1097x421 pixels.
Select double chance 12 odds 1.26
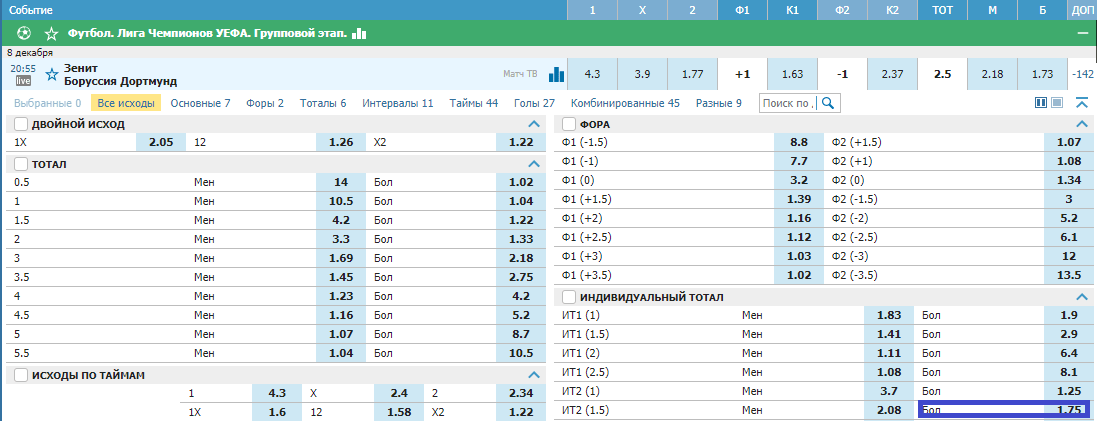pos(341,142)
